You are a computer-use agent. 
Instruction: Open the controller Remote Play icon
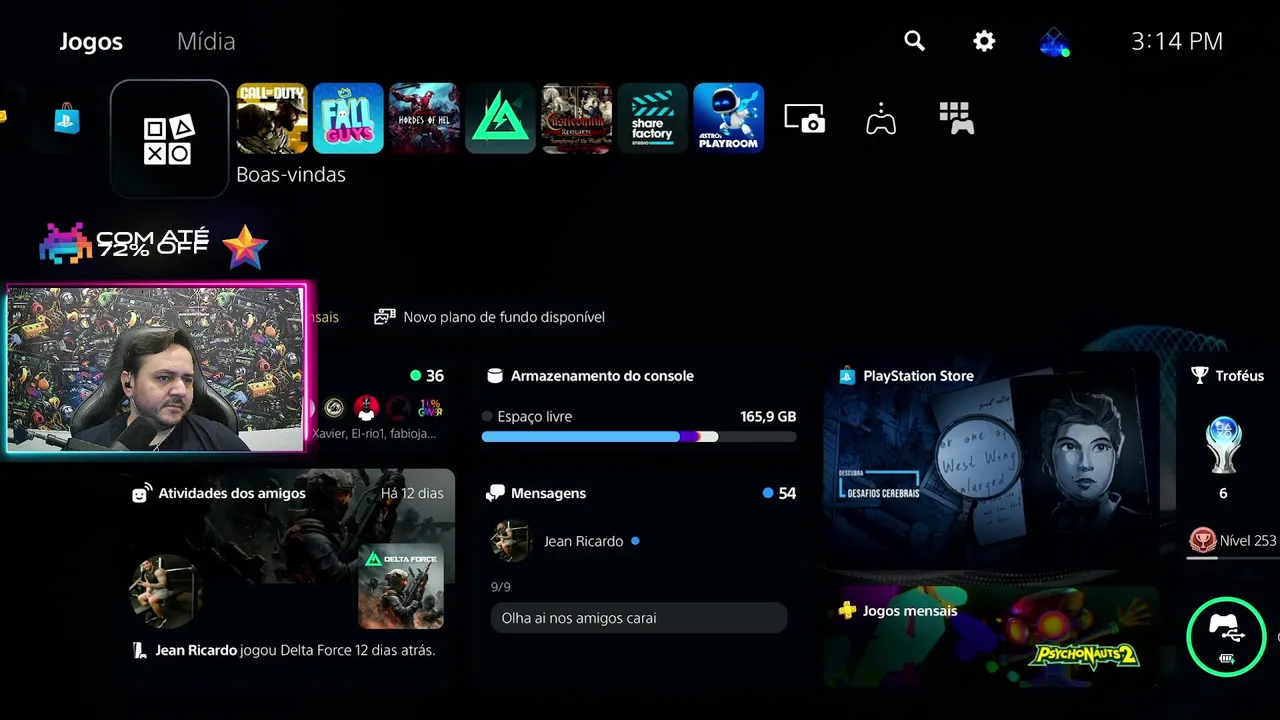[880, 119]
